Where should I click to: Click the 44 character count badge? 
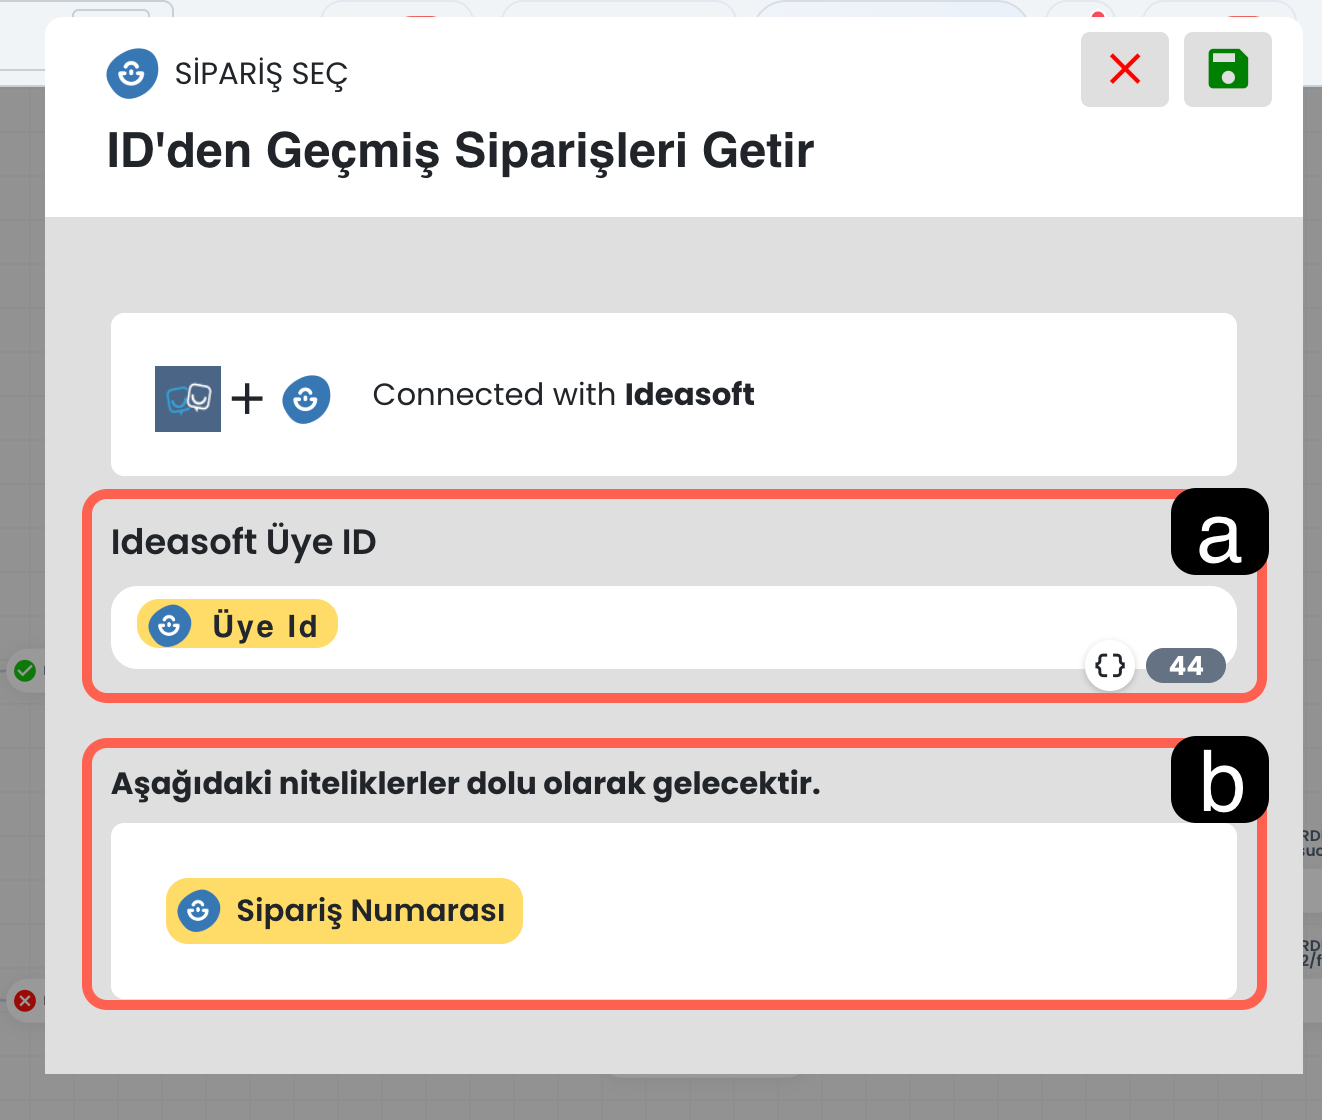coord(1185,666)
